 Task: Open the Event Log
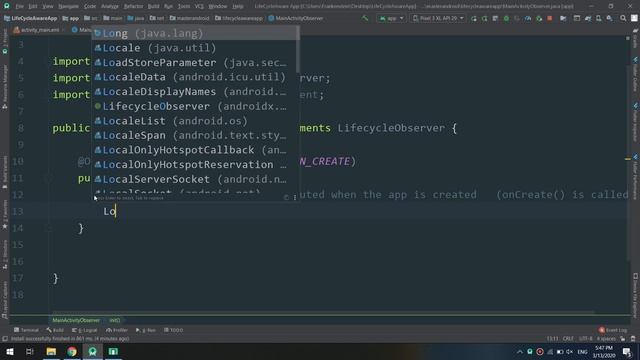[x=613, y=330]
